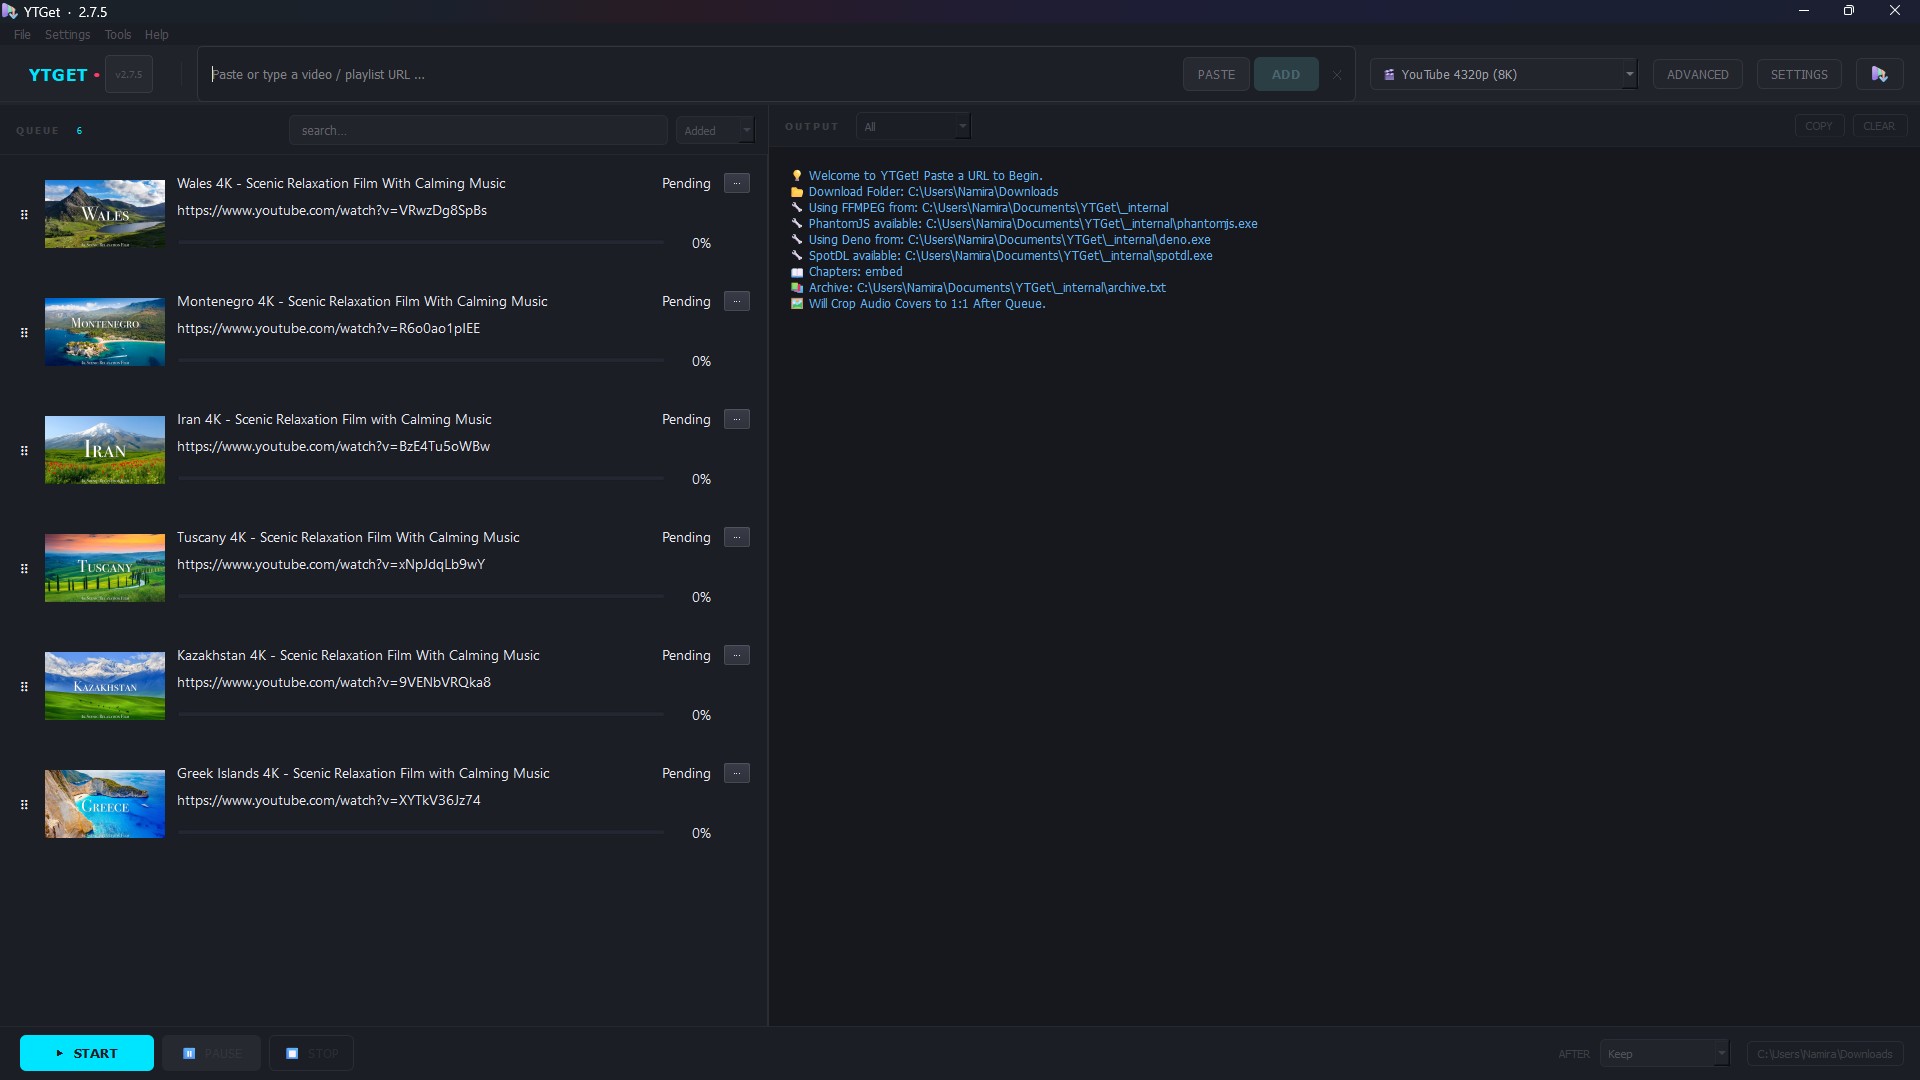Focus the queue search field
Viewport: 1920px width, 1080px height.
(x=478, y=130)
